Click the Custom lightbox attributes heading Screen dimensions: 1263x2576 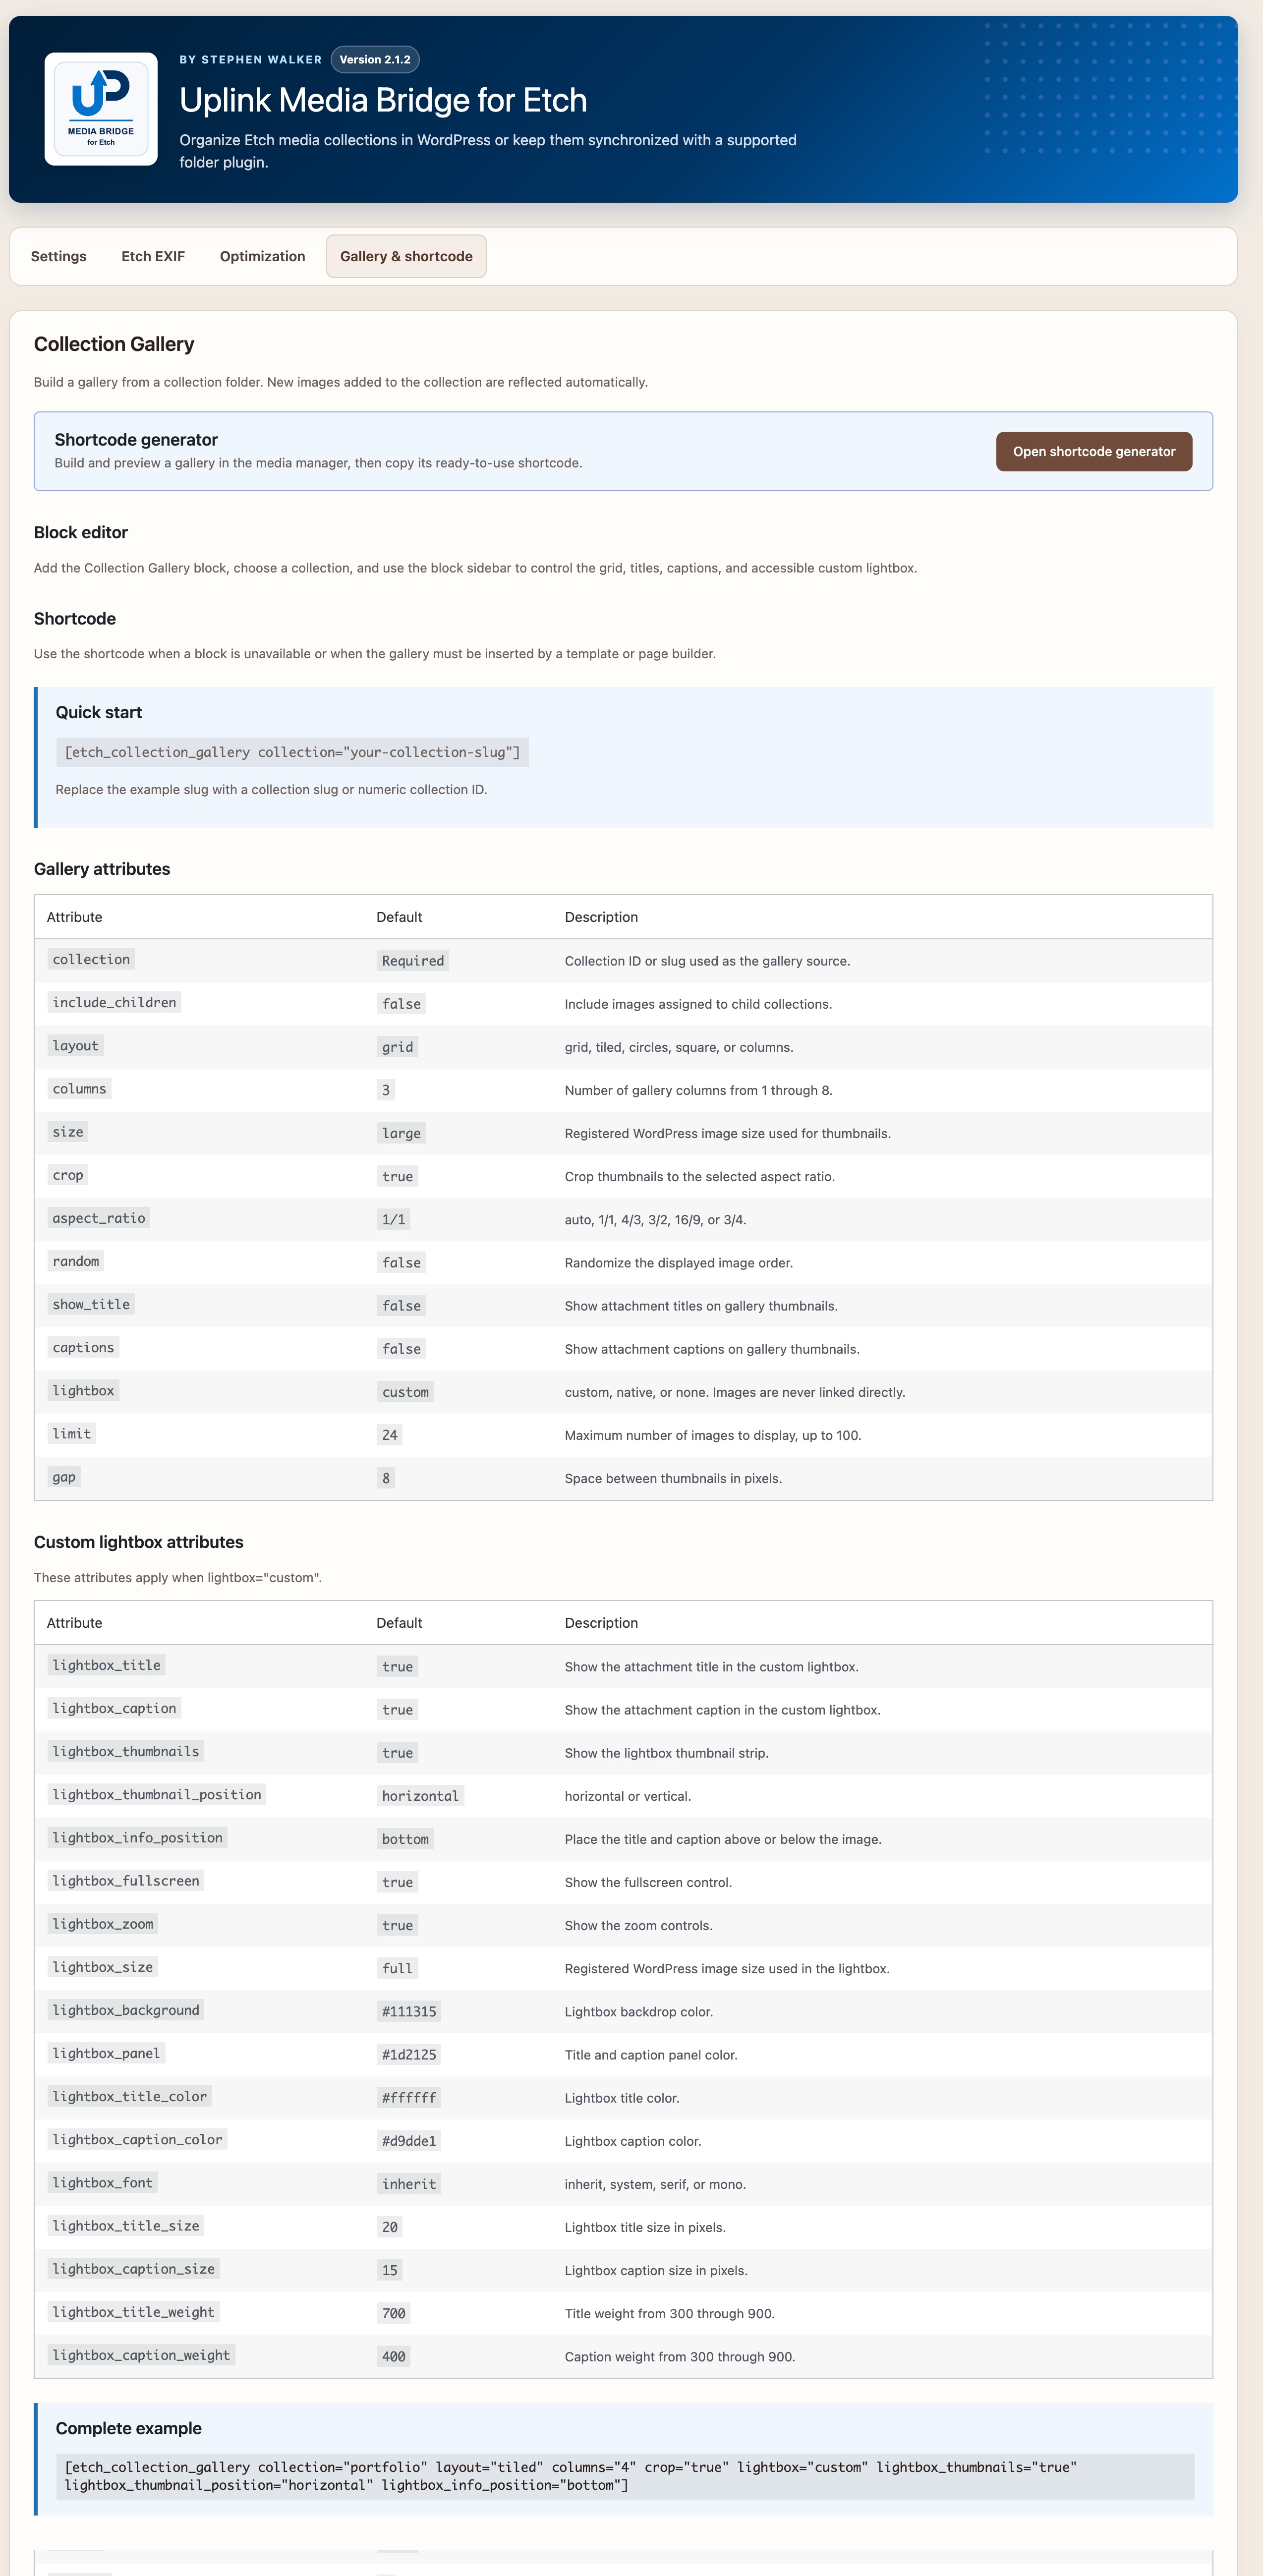pyautogui.click(x=139, y=1542)
